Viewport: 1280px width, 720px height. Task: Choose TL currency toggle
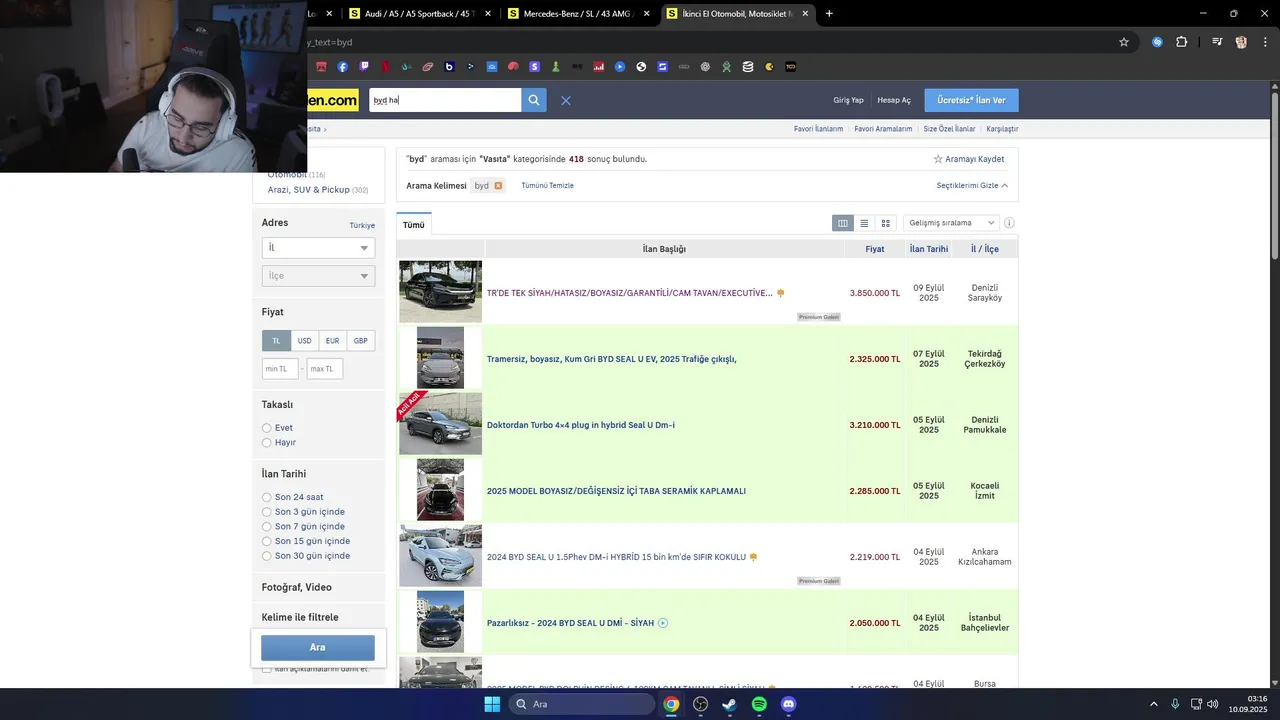click(x=276, y=341)
